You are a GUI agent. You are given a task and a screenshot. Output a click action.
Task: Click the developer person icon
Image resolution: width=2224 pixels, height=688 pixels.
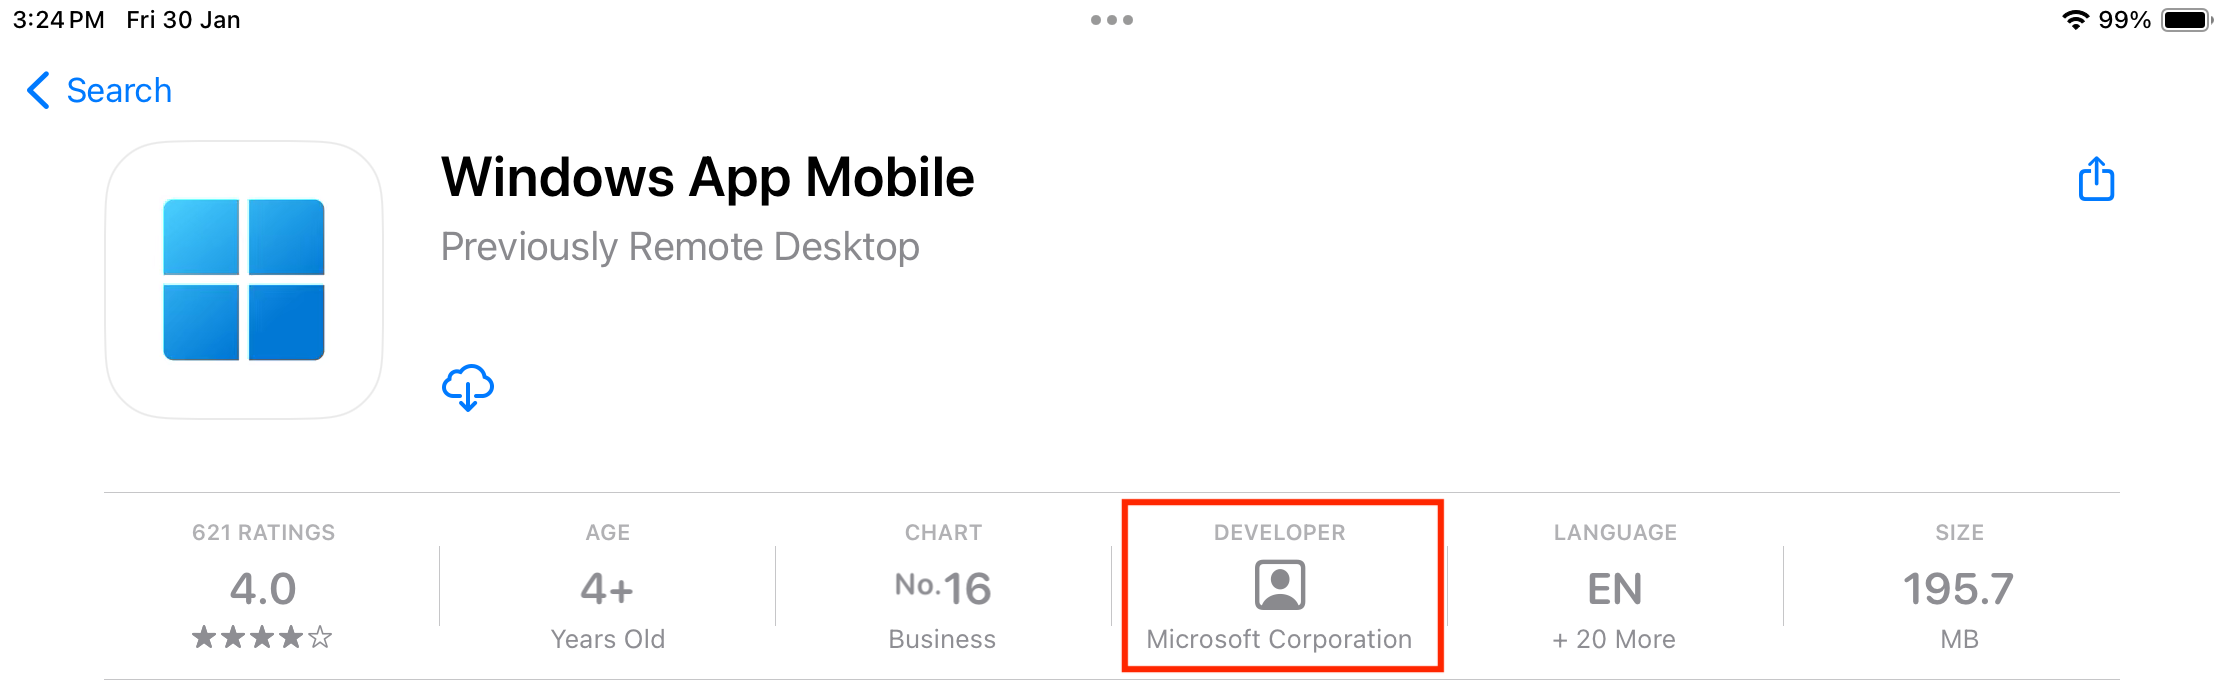pyautogui.click(x=1279, y=585)
